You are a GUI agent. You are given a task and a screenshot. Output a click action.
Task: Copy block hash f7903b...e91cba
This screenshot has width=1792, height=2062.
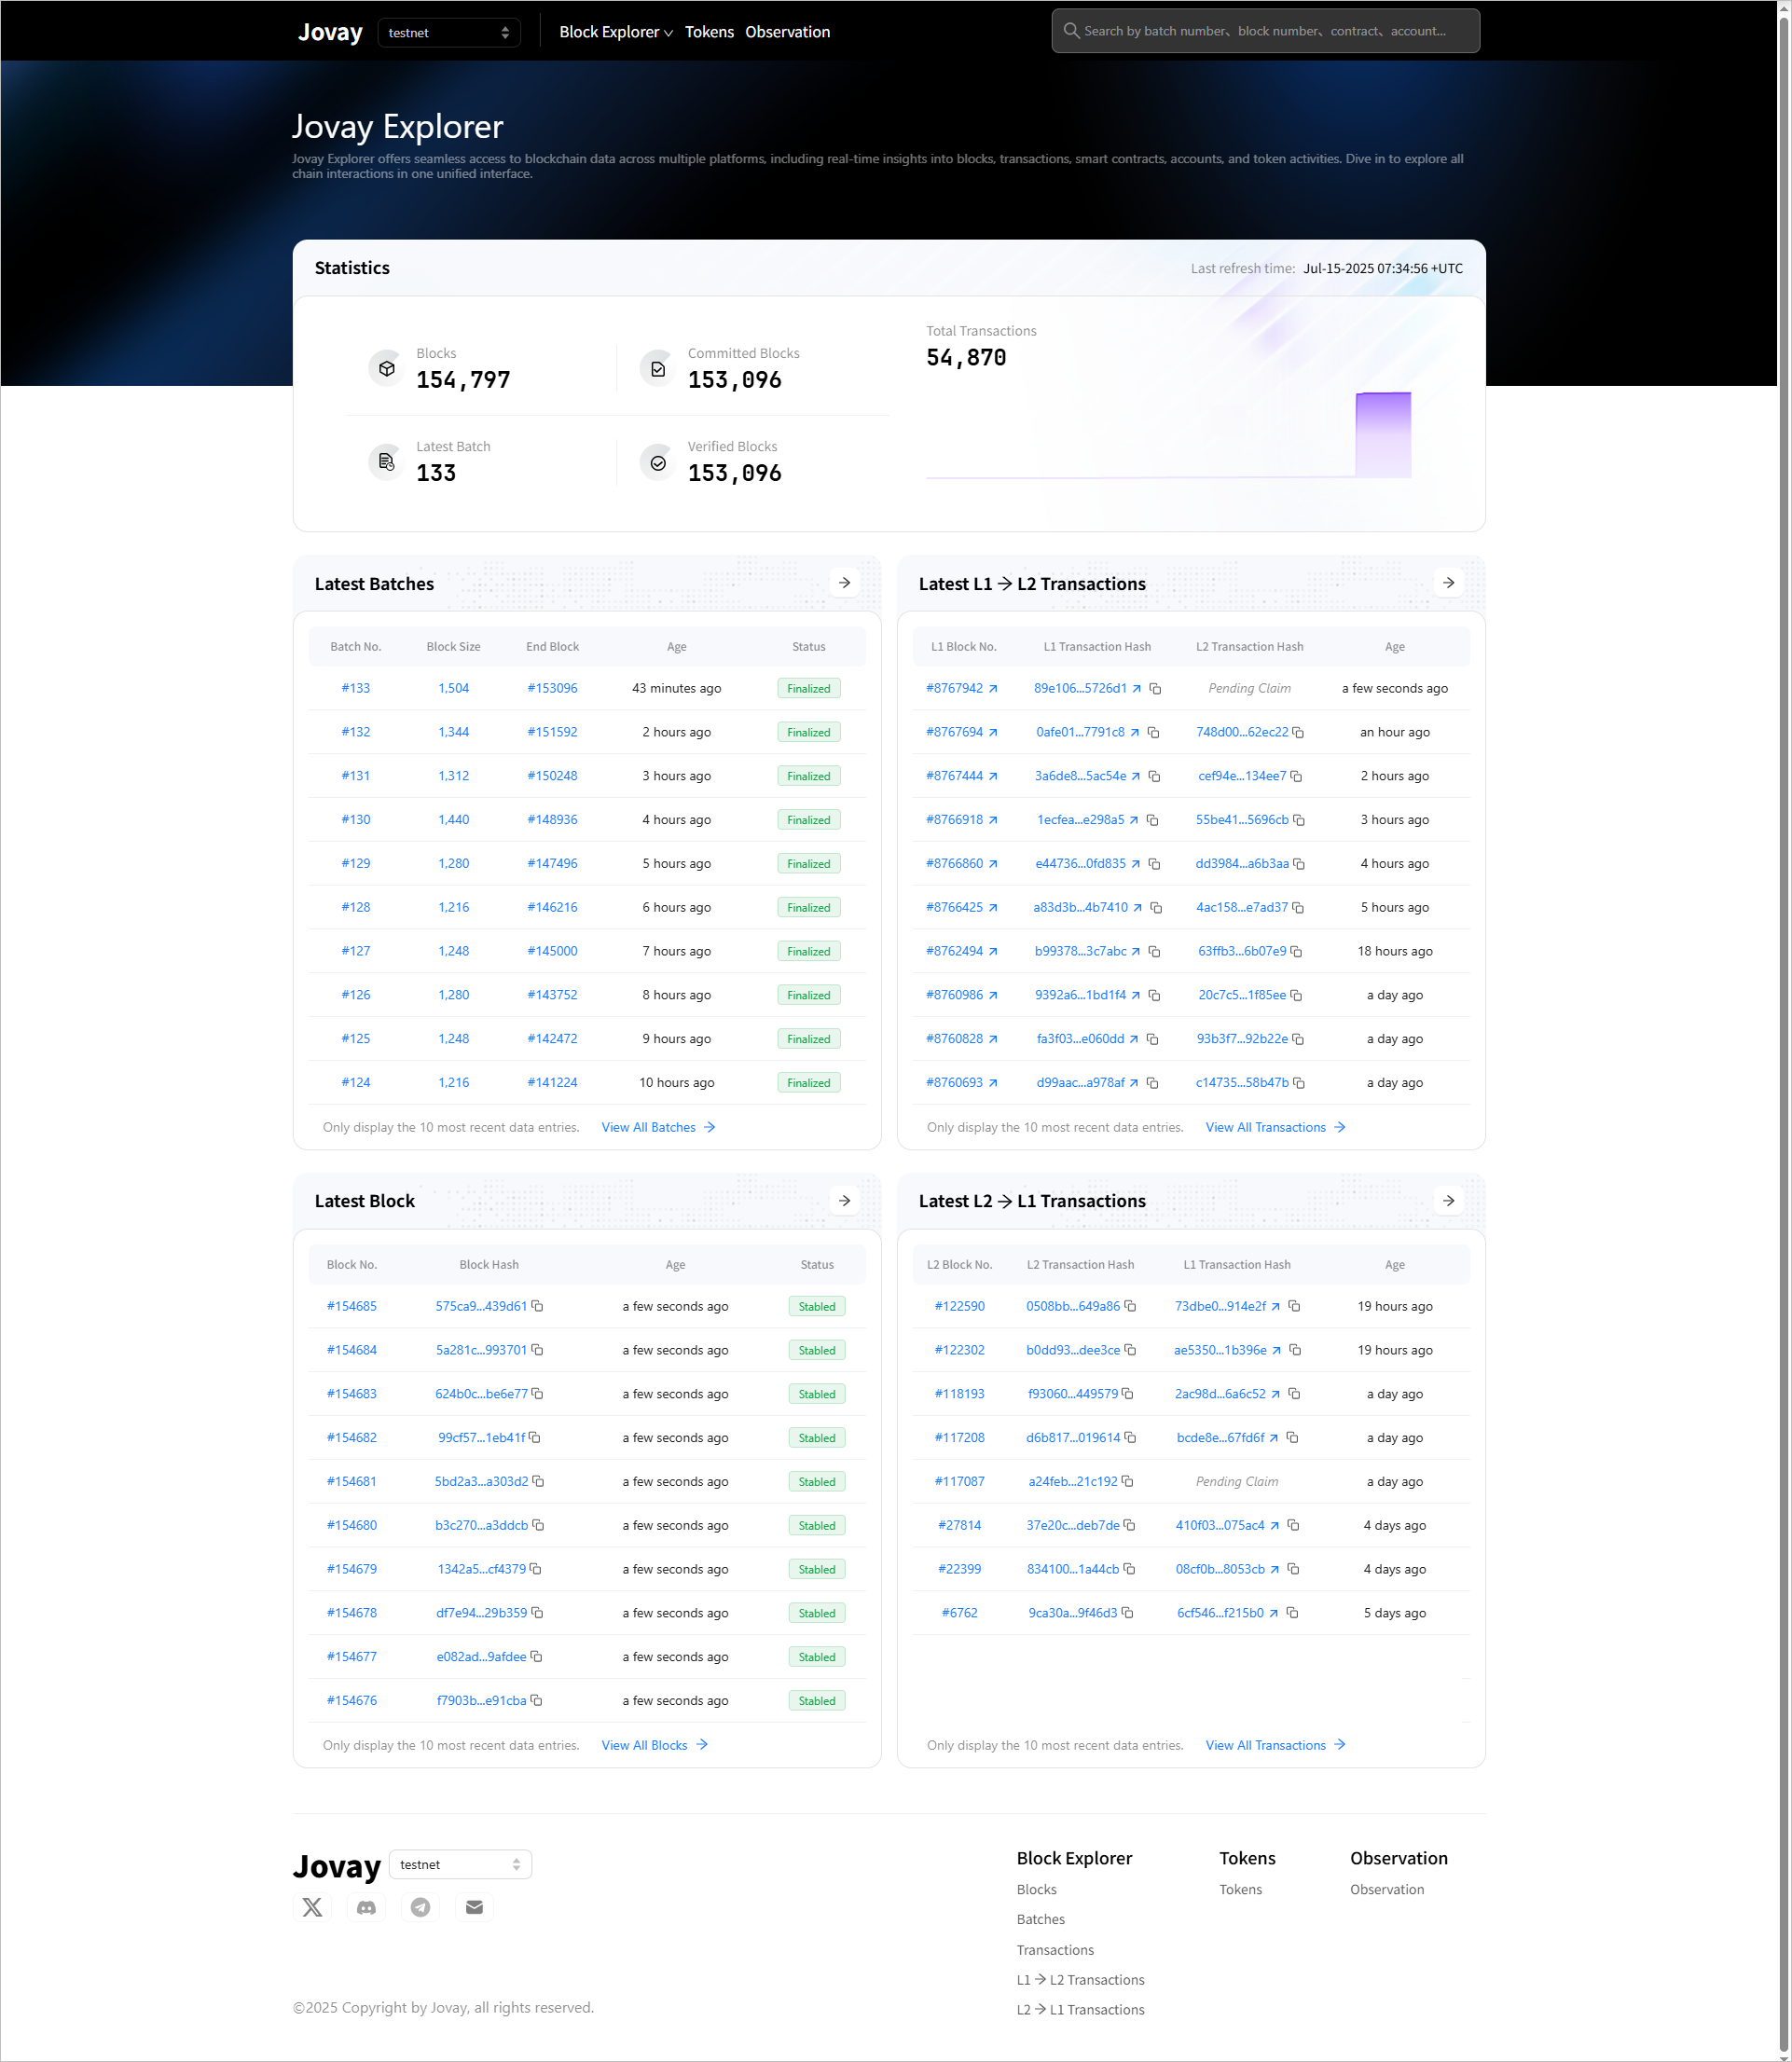536,1700
